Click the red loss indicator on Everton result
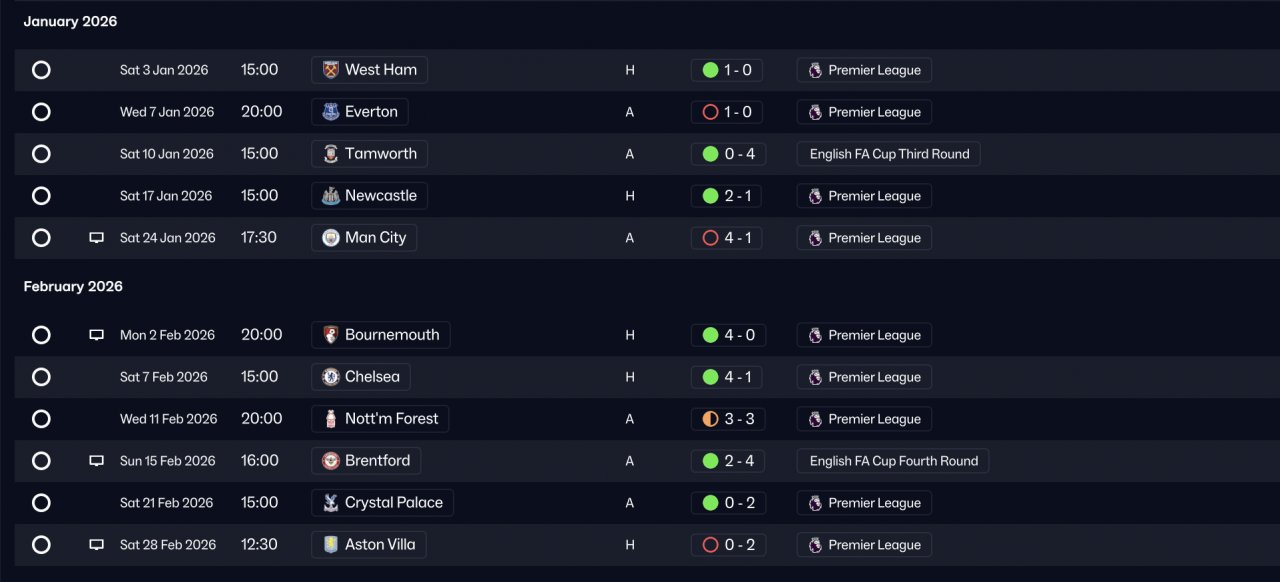Viewport: 1280px width, 582px height. click(x=710, y=112)
